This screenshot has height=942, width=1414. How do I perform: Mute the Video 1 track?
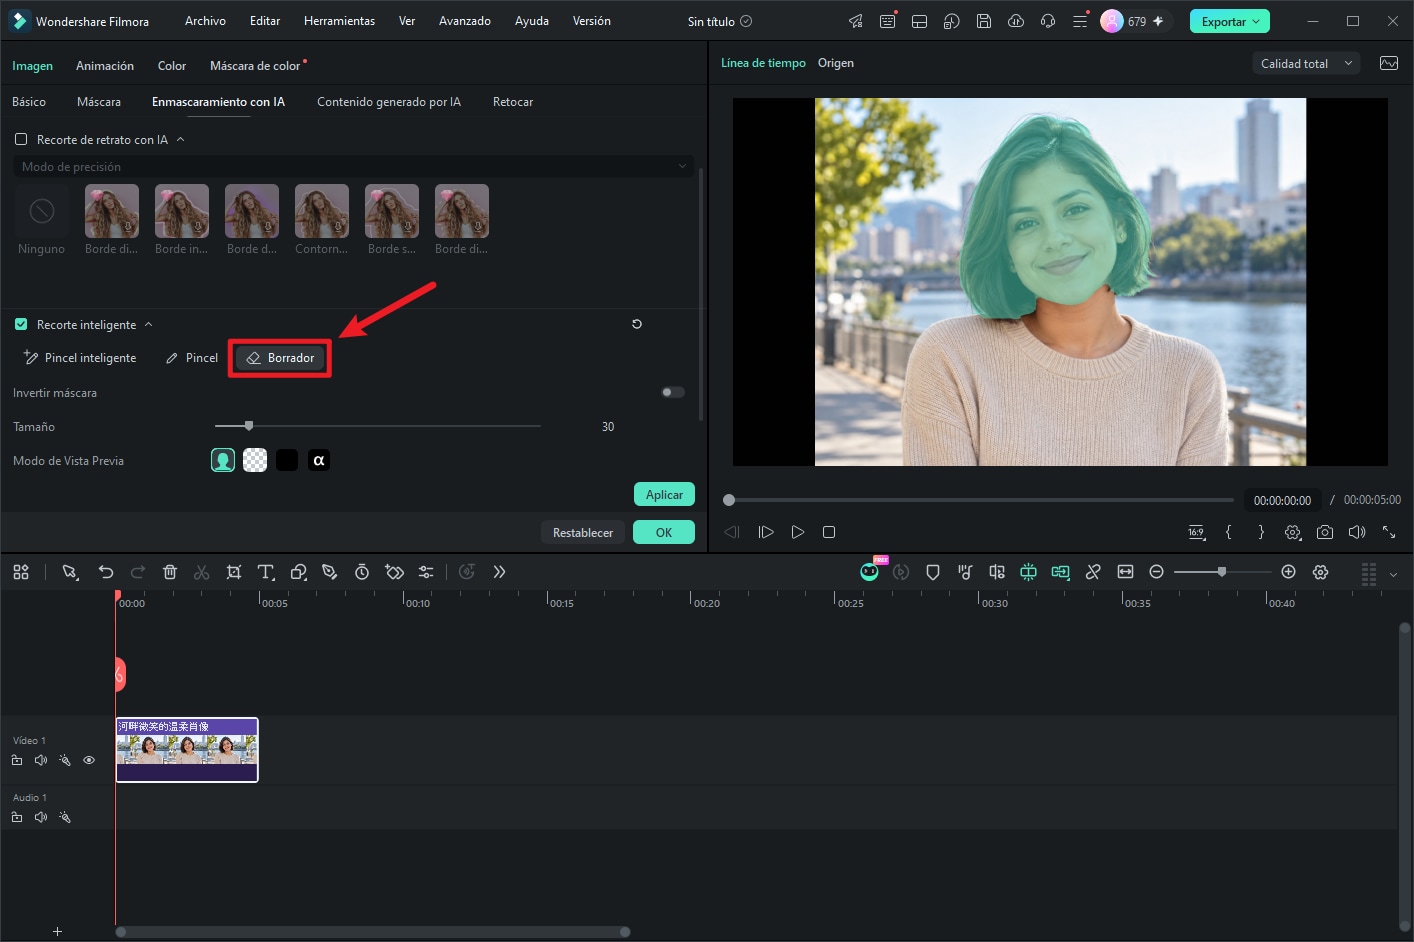click(41, 760)
